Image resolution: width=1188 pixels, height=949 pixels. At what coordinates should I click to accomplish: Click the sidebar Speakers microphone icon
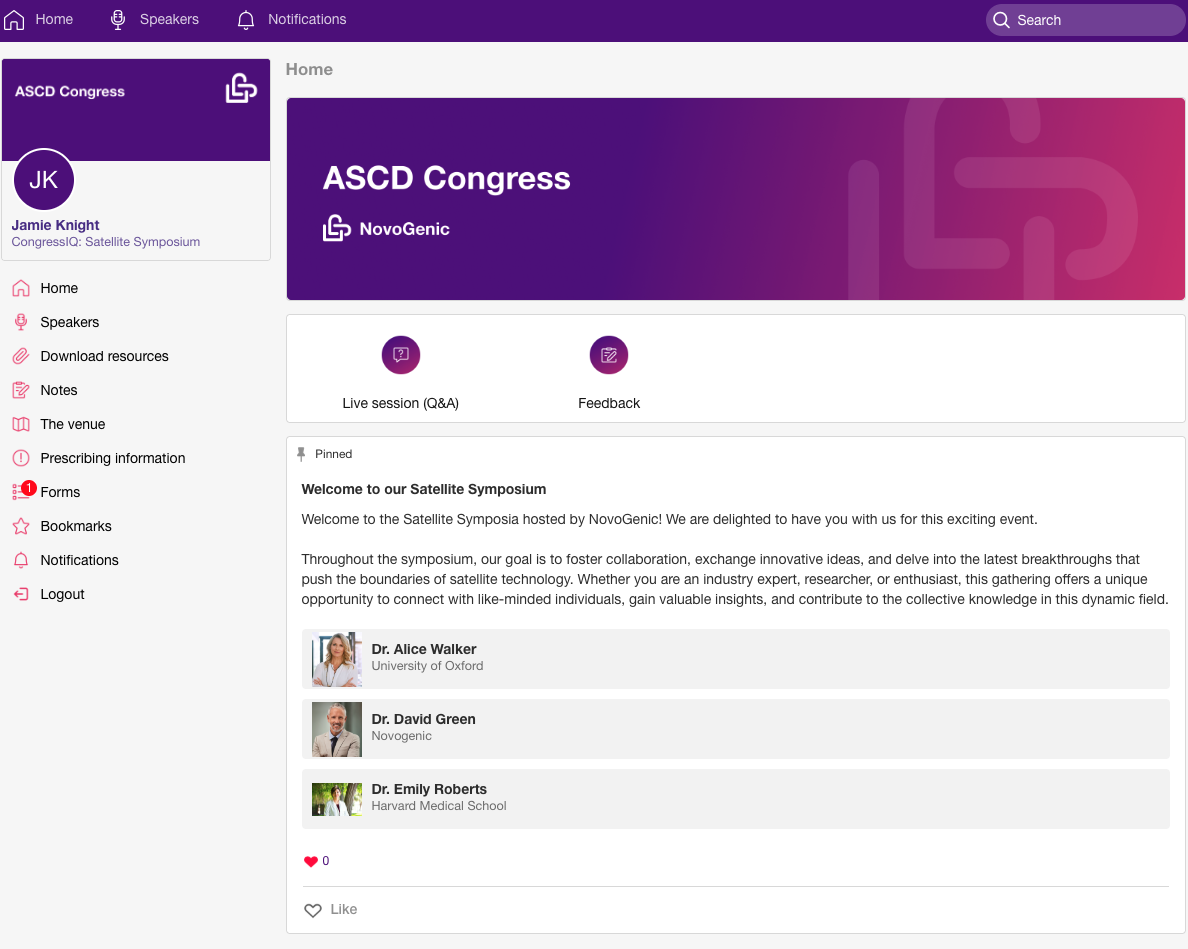tap(21, 323)
